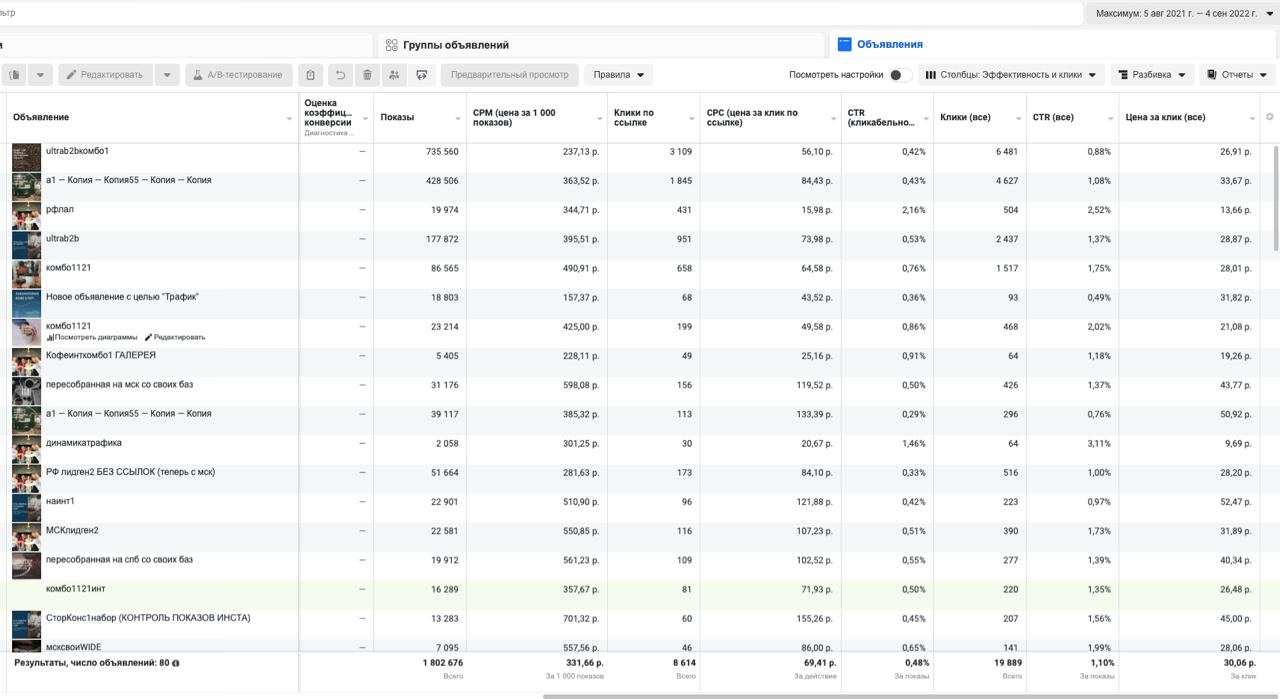Click the Кофеинткомбо1 ГАЛЕРЕЯ thumbnail
The image size is (1280, 699).
coord(26,362)
